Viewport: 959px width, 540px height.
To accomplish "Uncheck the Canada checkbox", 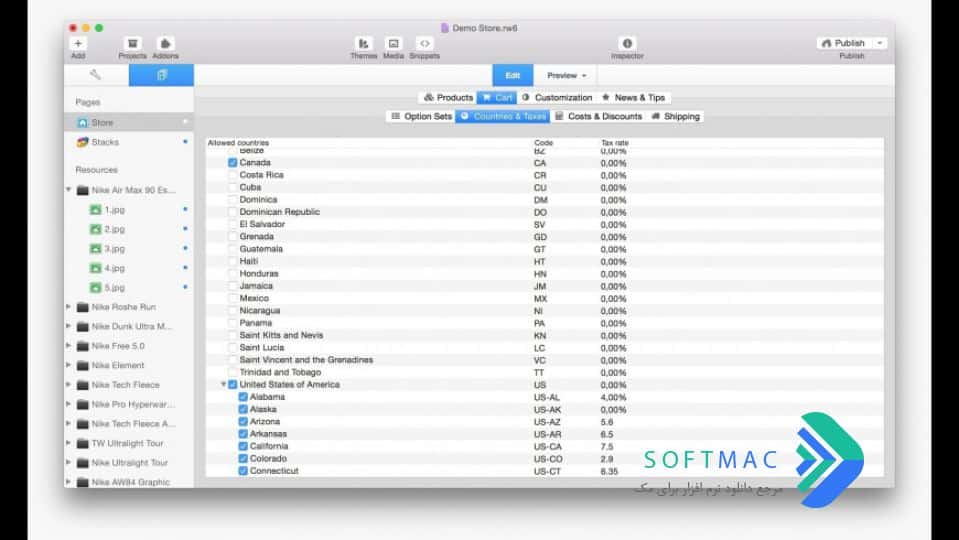I will pos(232,163).
